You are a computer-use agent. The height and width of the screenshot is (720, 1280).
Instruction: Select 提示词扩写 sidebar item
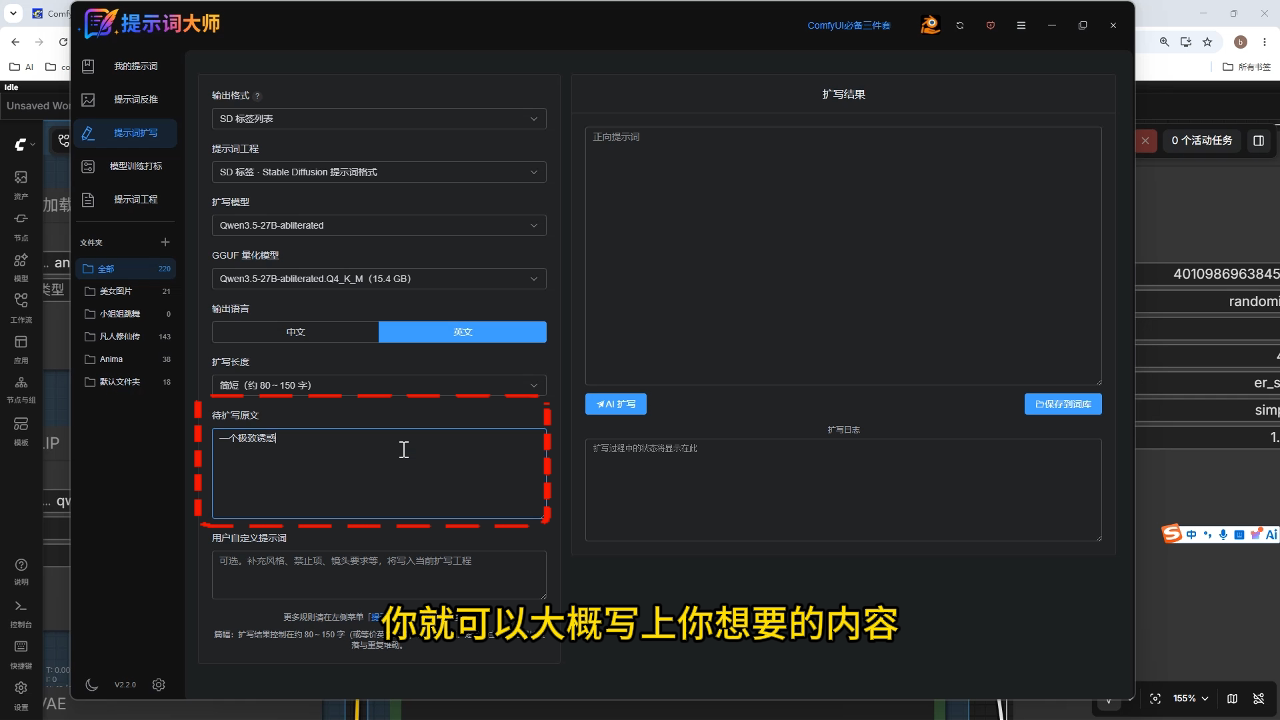pyautogui.click(x=125, y=133)
